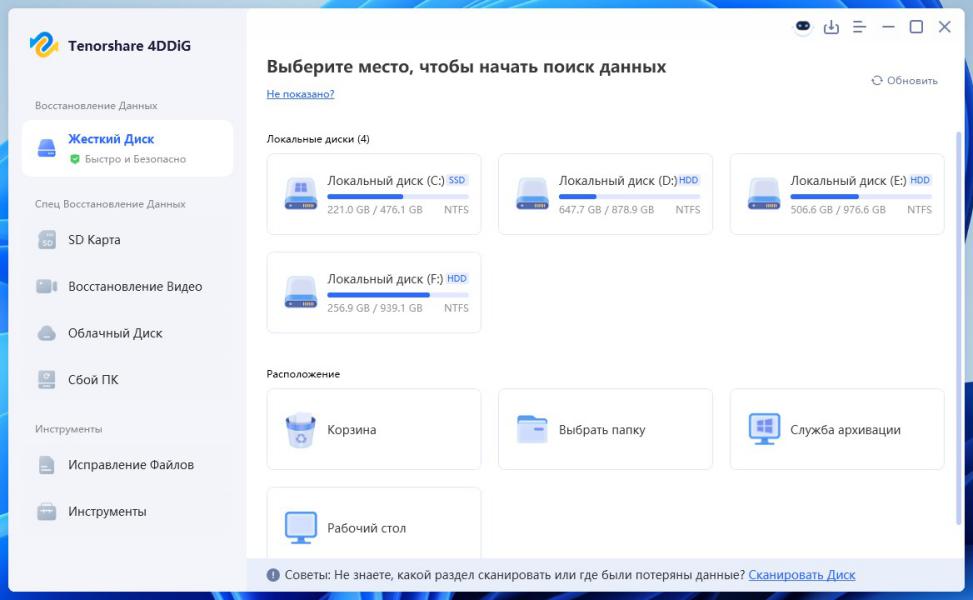Click the chatbot assistant icon in title bar

point(803,27)
